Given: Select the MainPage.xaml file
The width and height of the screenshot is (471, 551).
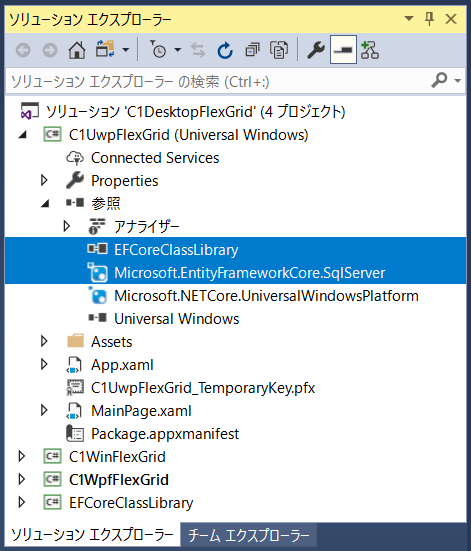Looking at the screenshot, I should click(x=141, y=411).
